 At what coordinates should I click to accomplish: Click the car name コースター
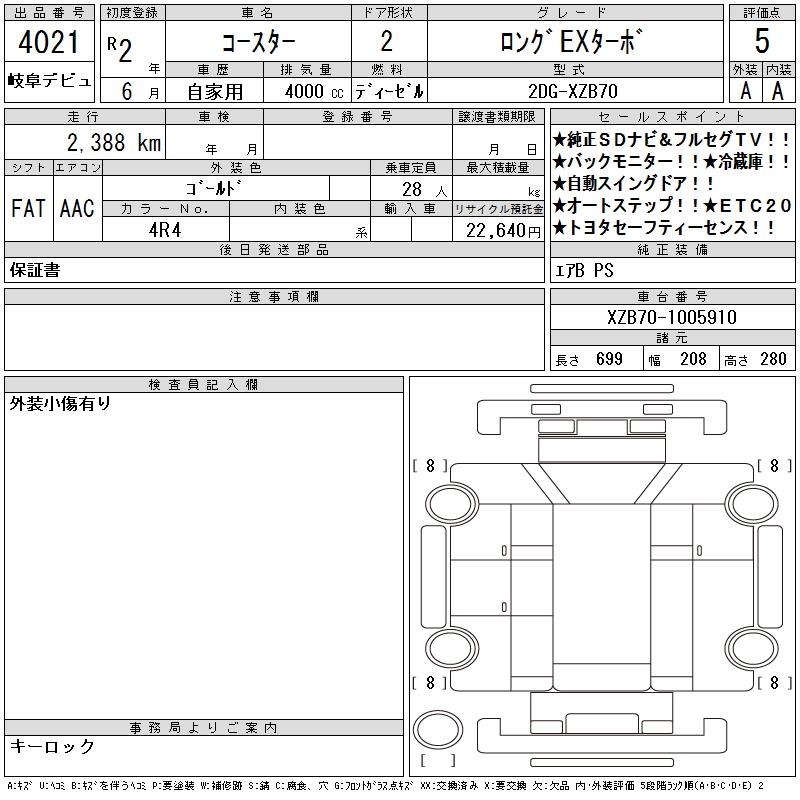pos(258,42)
